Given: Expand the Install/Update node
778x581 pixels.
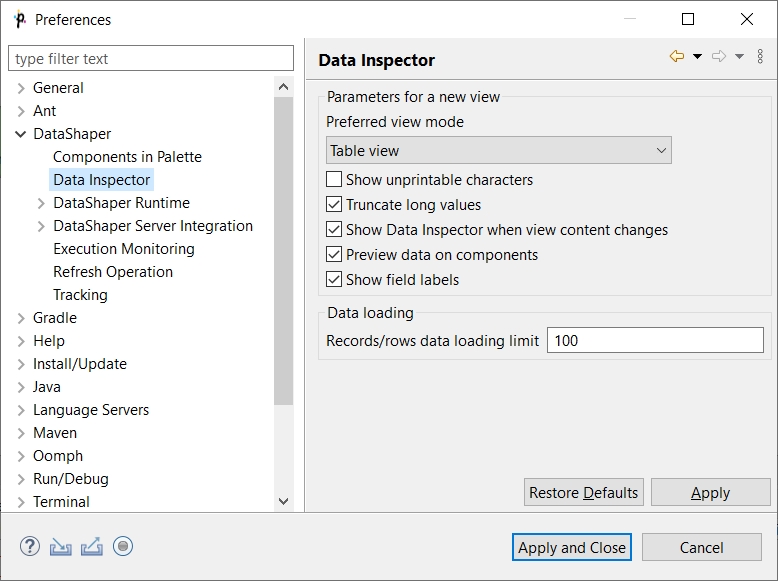Looking at the screenshot, I should pyautogui.click(x=21, y=364).
